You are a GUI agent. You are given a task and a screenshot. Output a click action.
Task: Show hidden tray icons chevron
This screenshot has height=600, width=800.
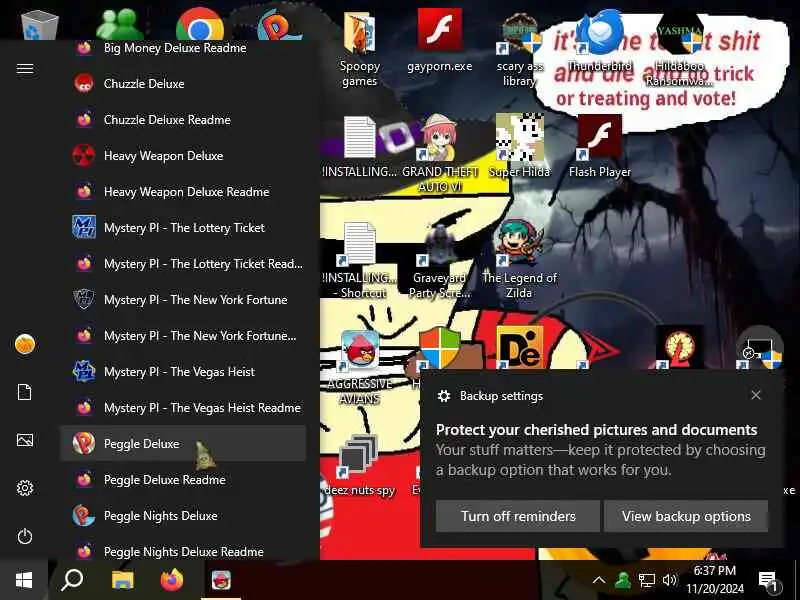click(x=599, y=580)
